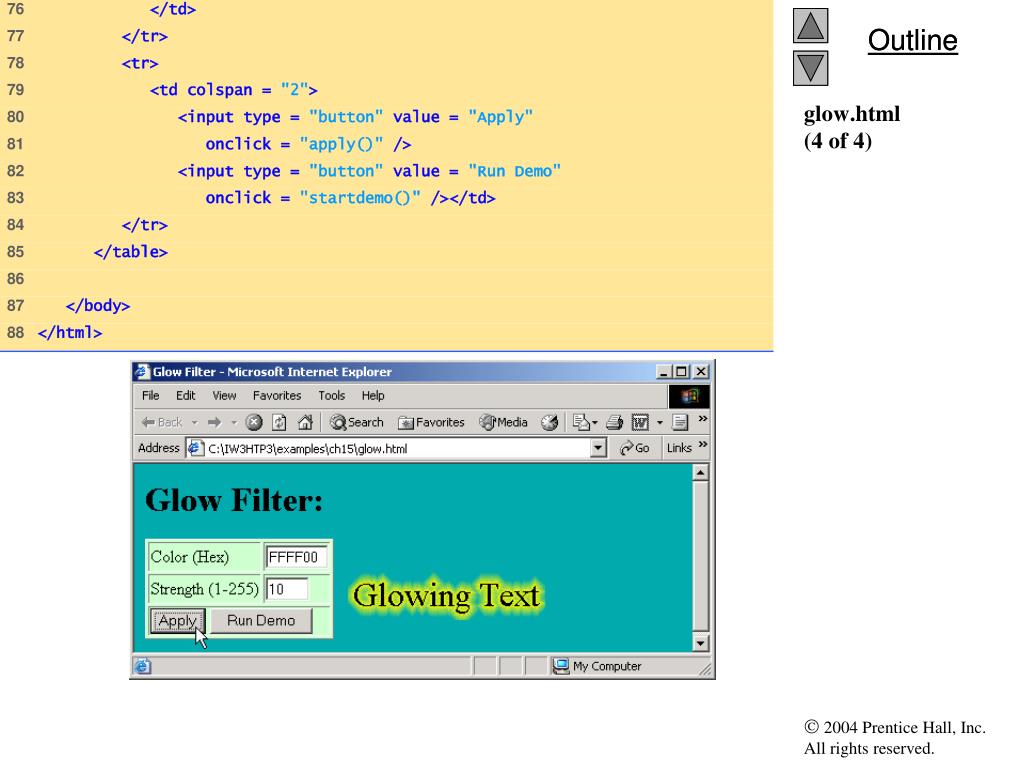The image size is (1024, 768).
Task: Open the Media toolbar button
Action: click(503, 423)
